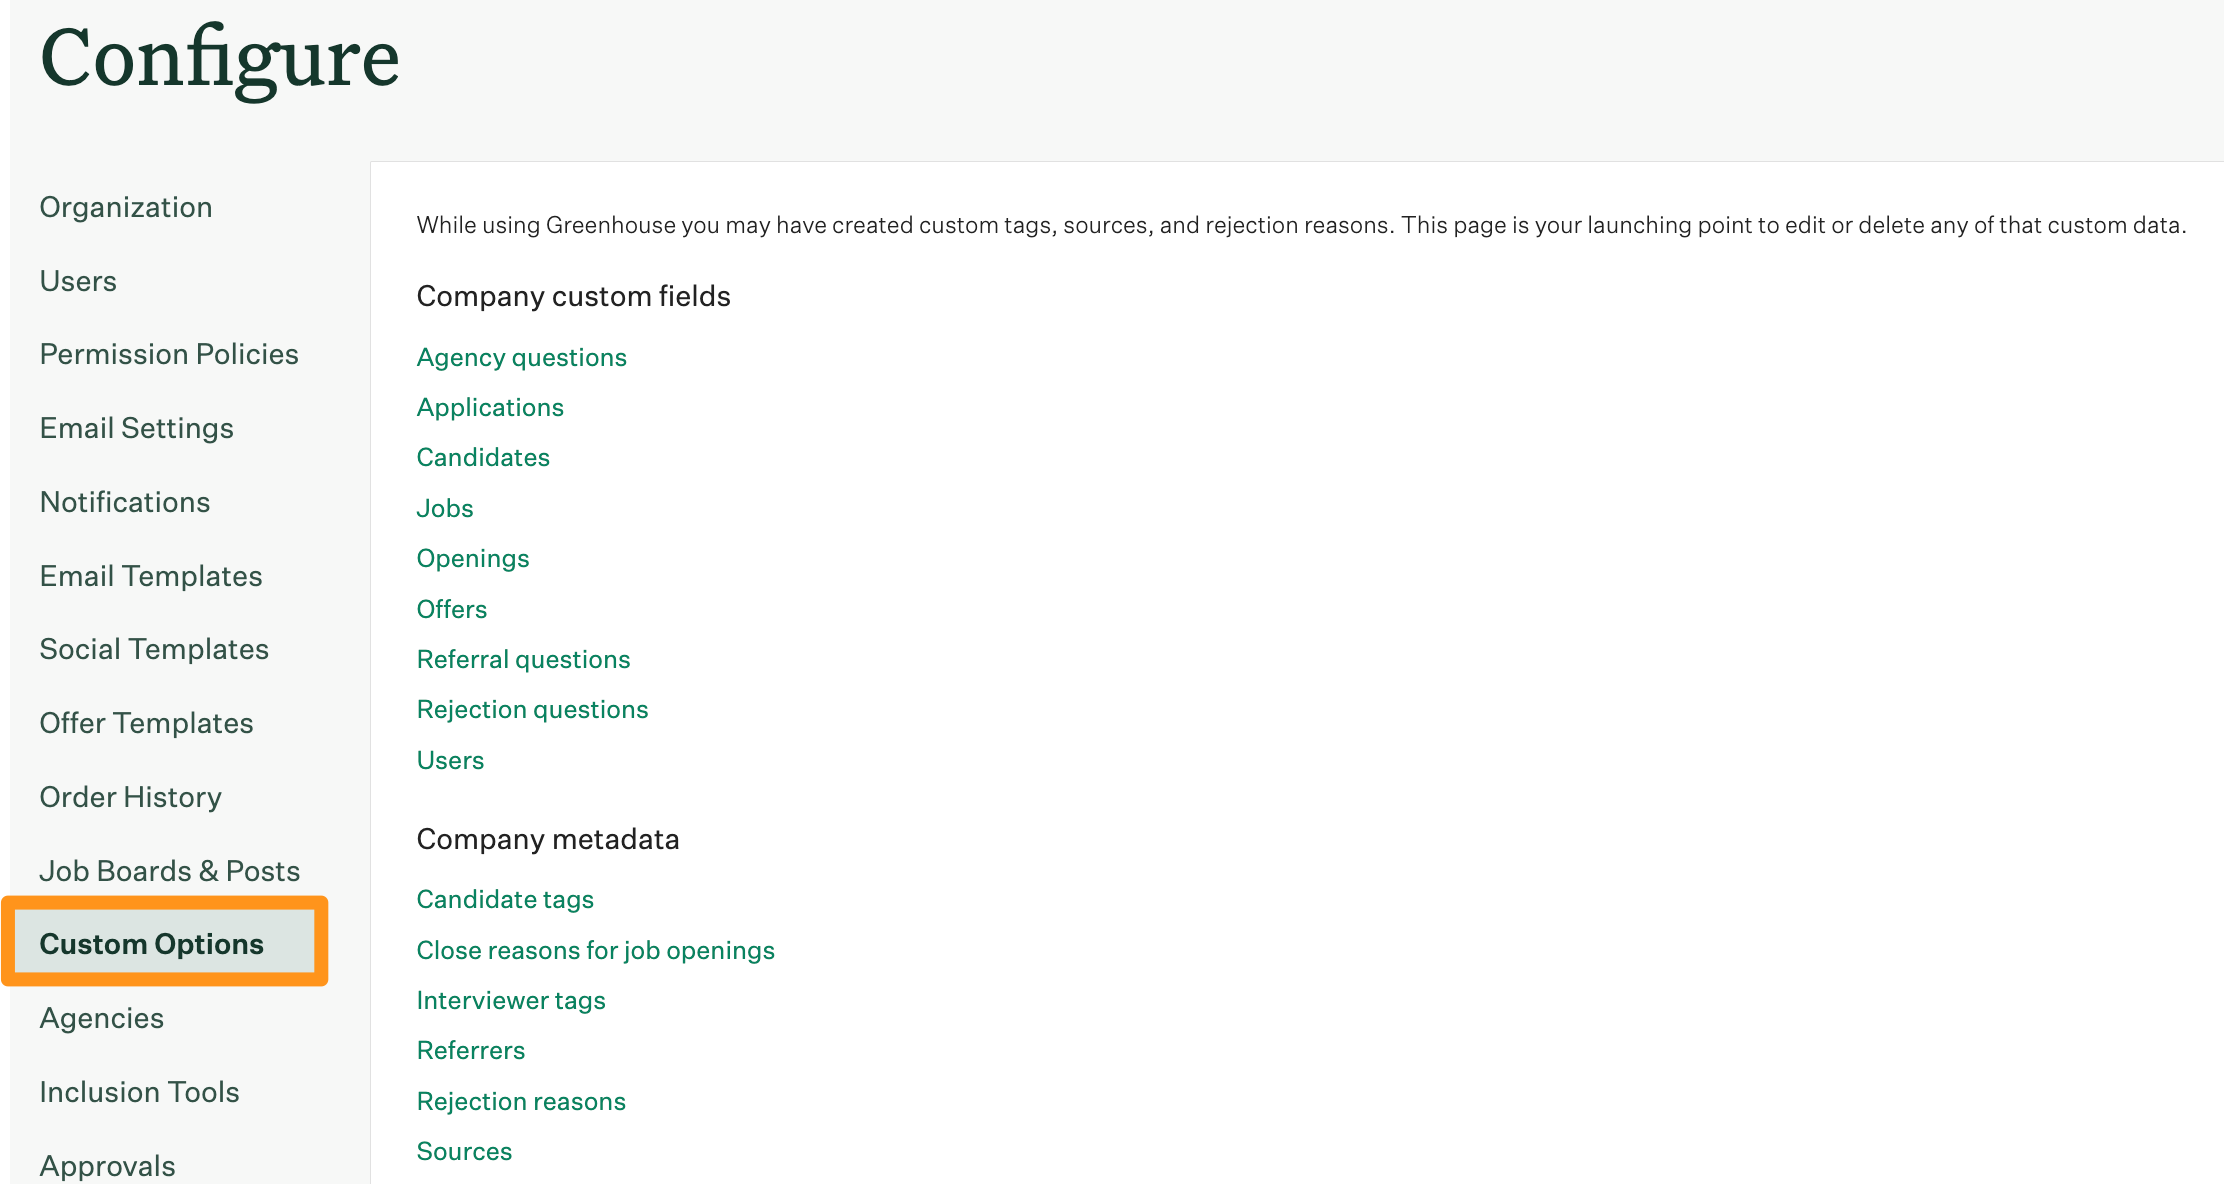Image resolution: width=2224 pixels, height=1184 pixels.
Task: Open Notifications settings
Action: pos(125,502)
